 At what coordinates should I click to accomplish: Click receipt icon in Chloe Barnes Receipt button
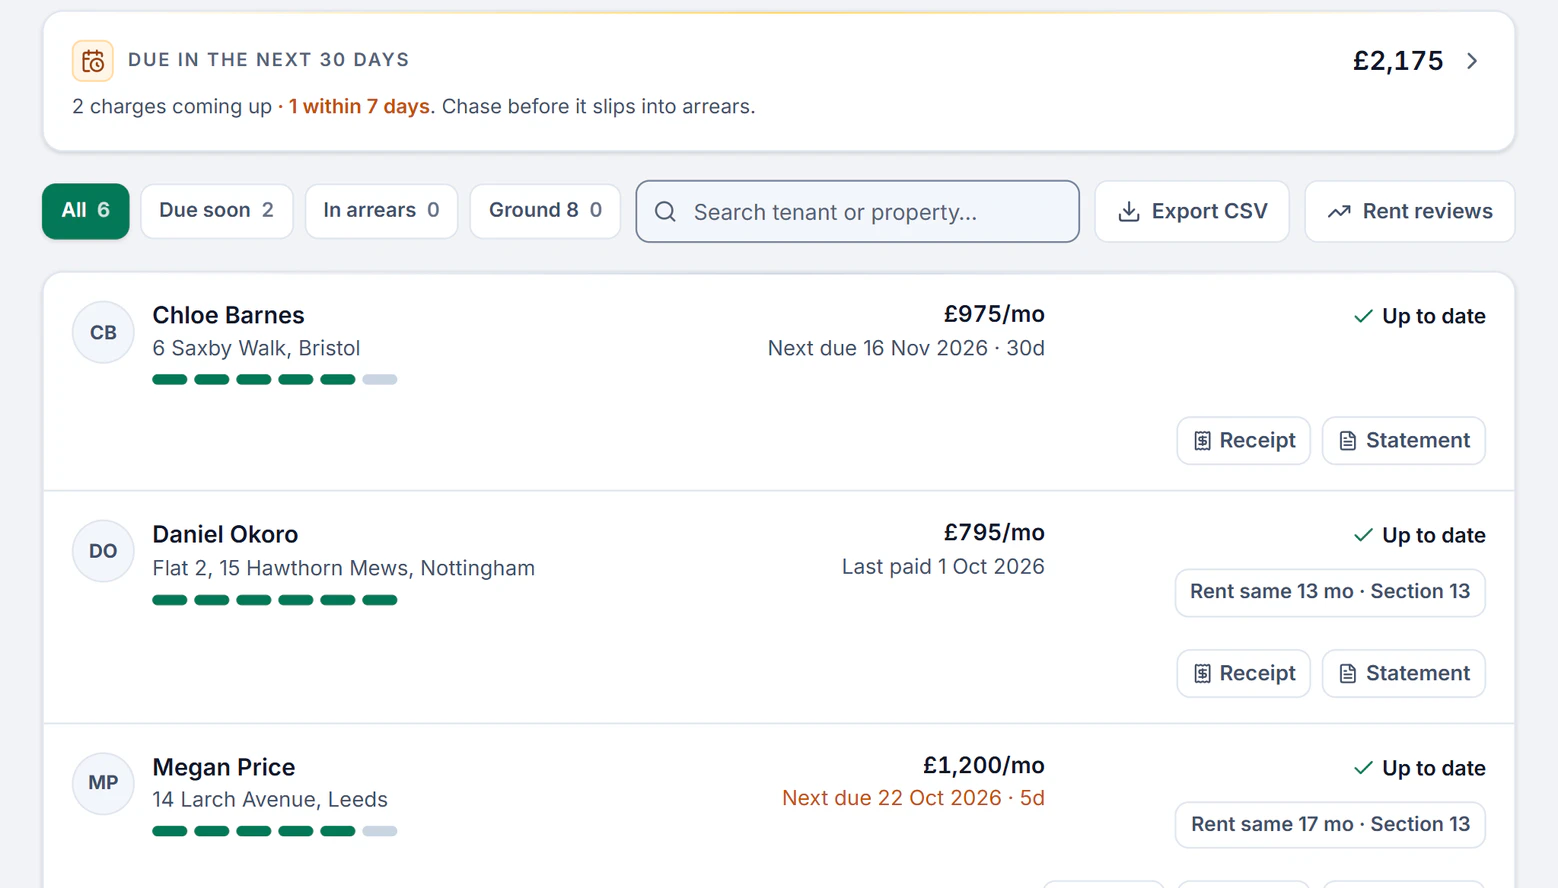(x=1202, y=441)
